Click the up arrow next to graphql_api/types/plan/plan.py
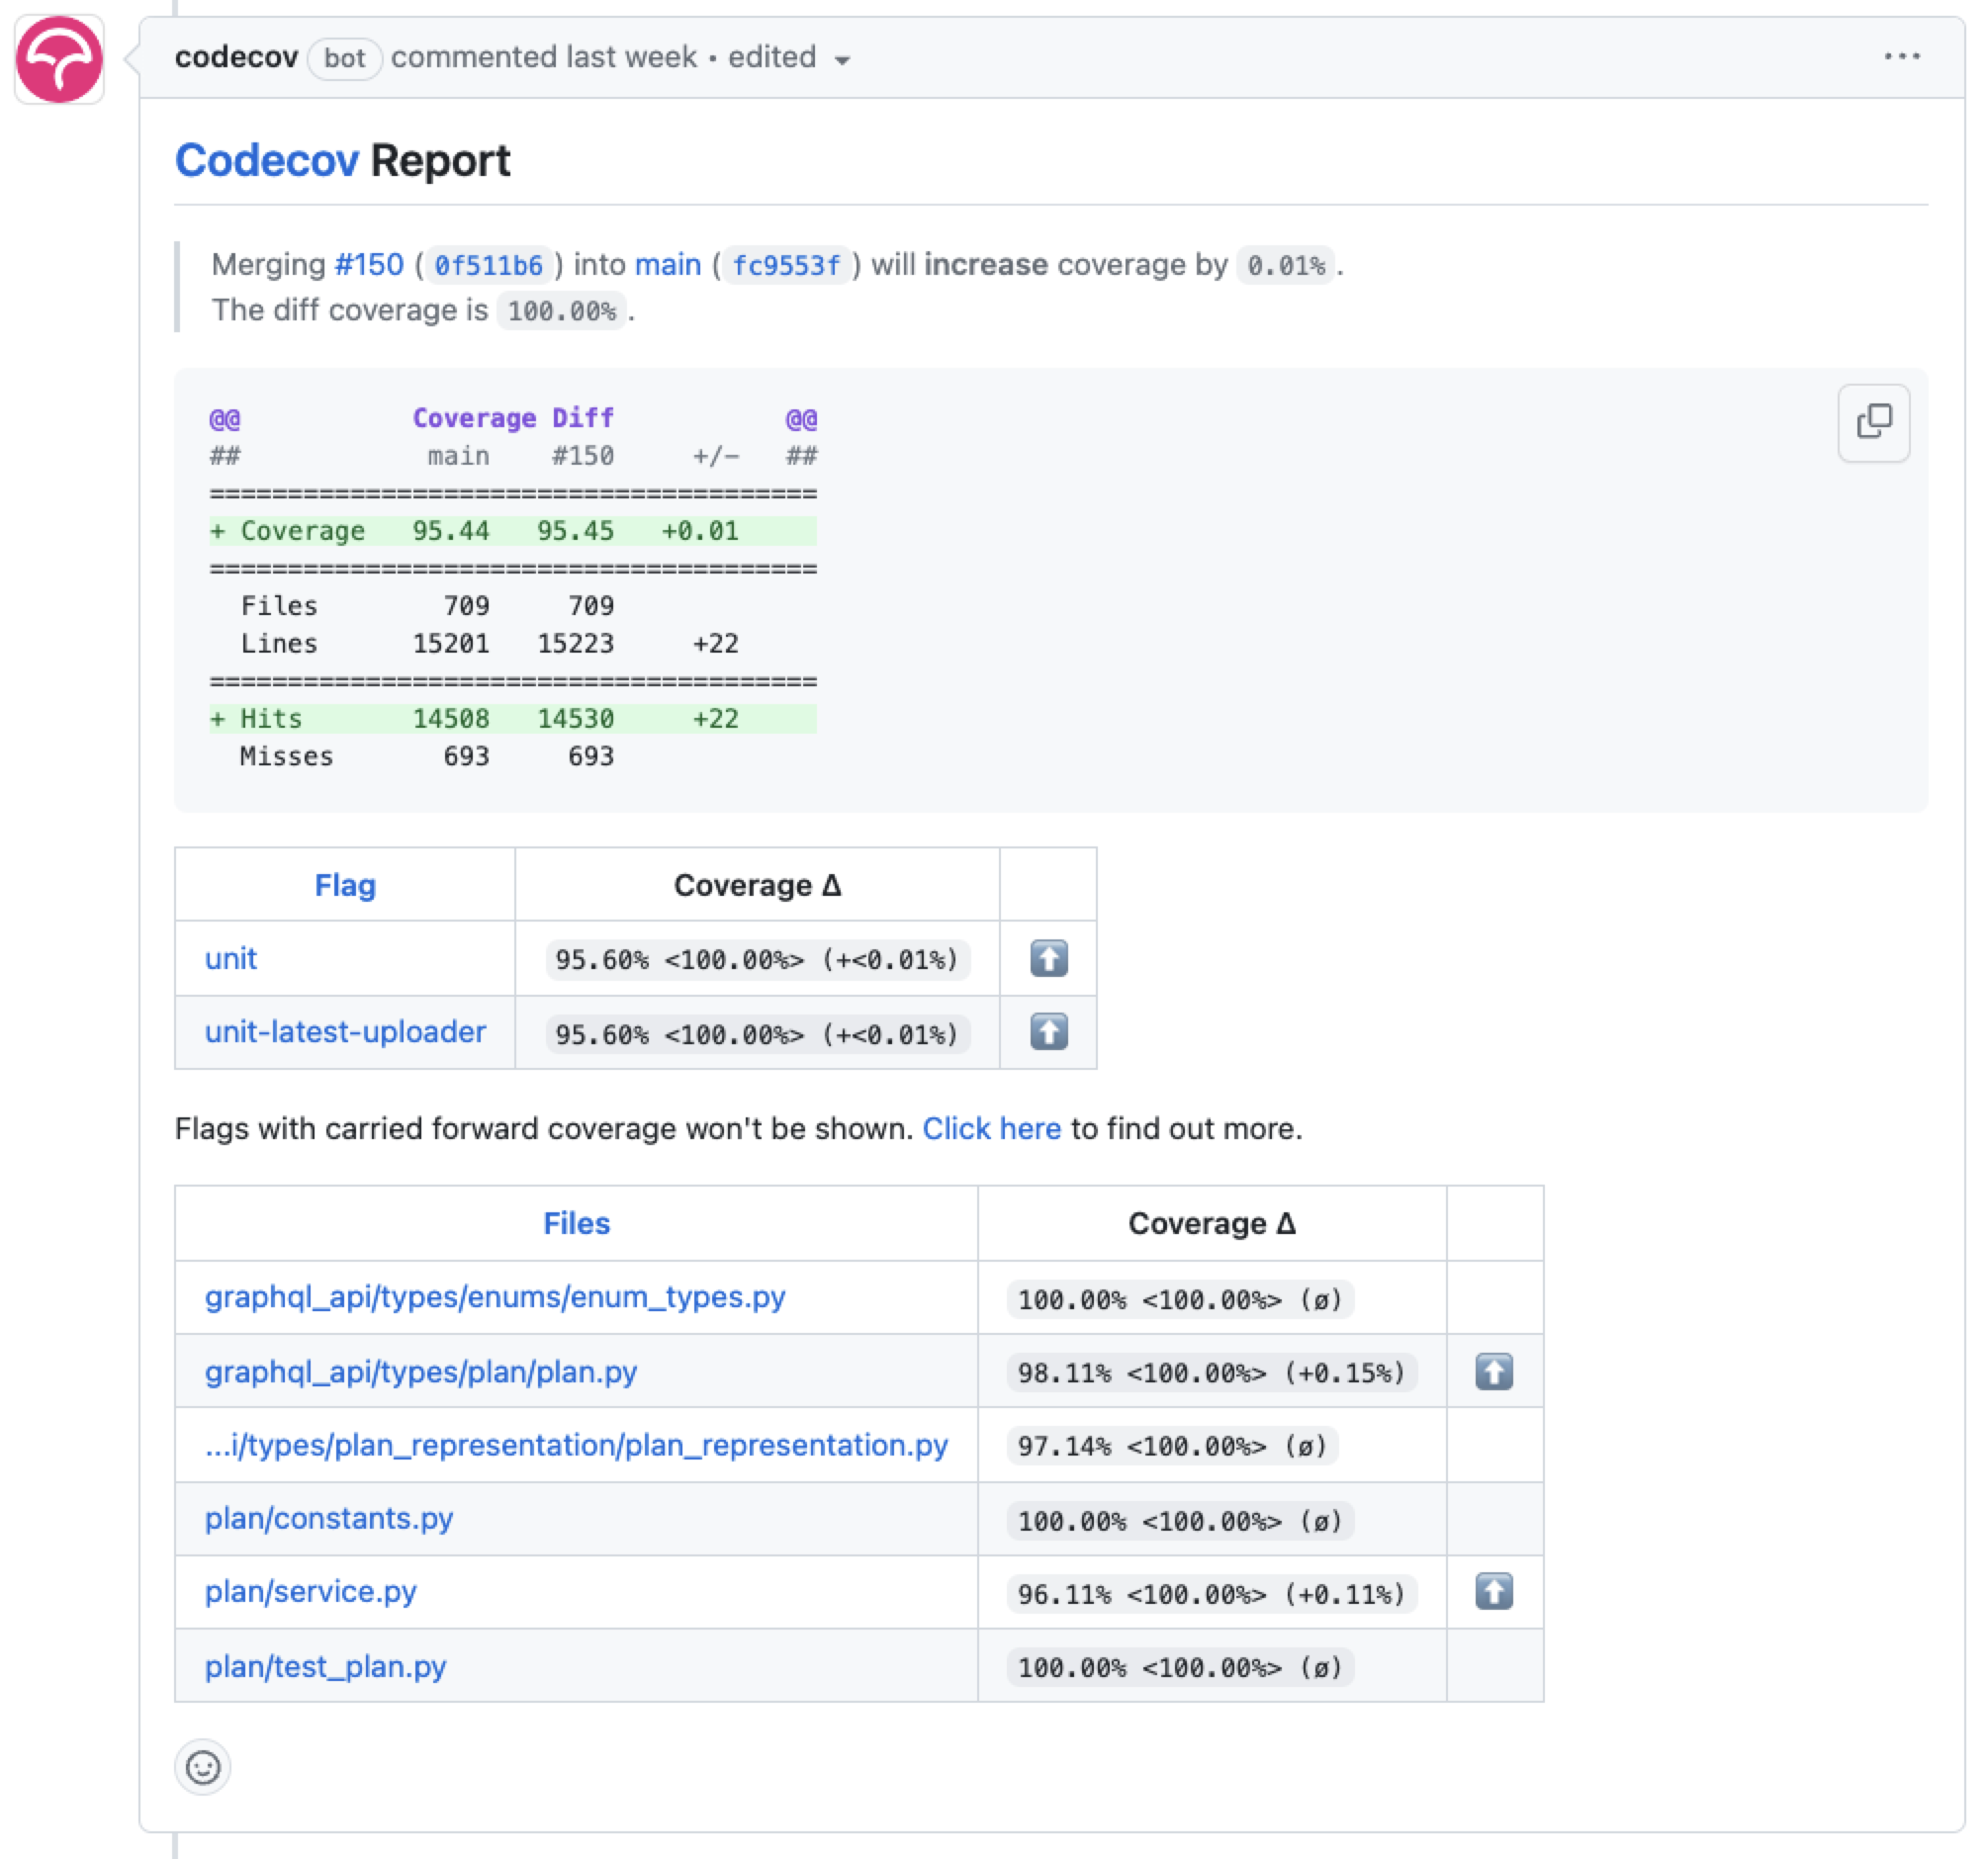The width and height of the screenshot is (1988, 1859). tap(1494, 1371)
